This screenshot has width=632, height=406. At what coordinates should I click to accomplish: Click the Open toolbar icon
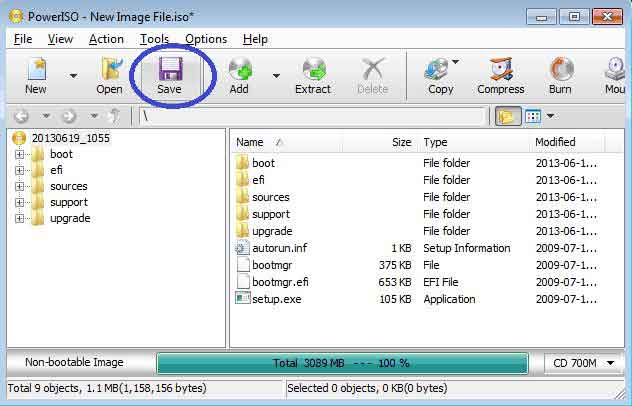[x=109, y=76]
